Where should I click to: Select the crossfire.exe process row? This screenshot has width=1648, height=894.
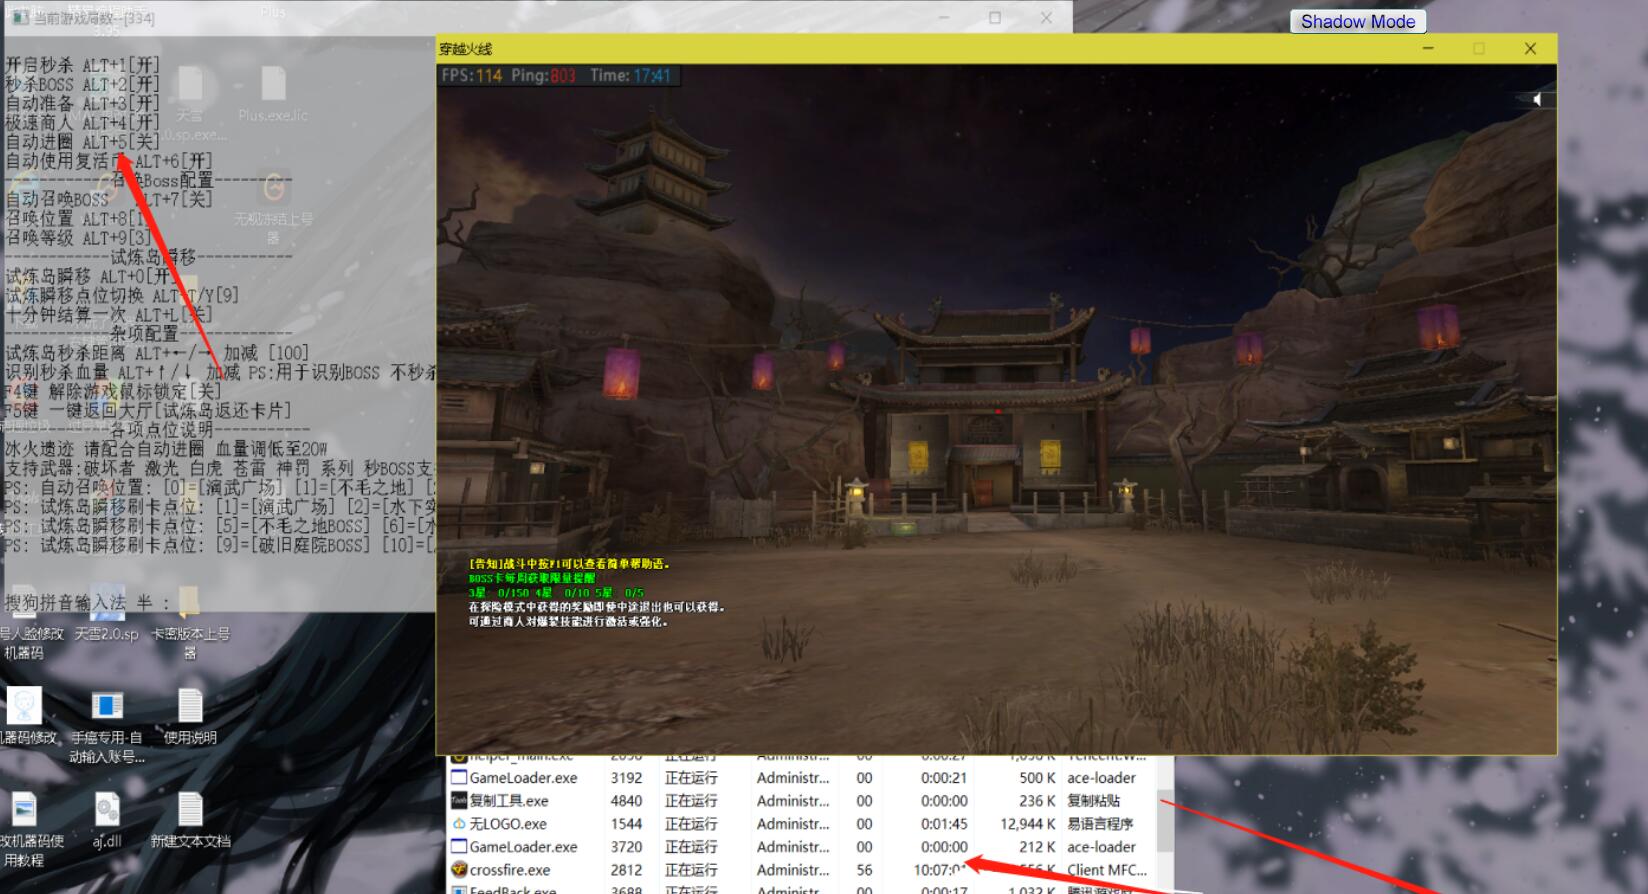[510, 870]
